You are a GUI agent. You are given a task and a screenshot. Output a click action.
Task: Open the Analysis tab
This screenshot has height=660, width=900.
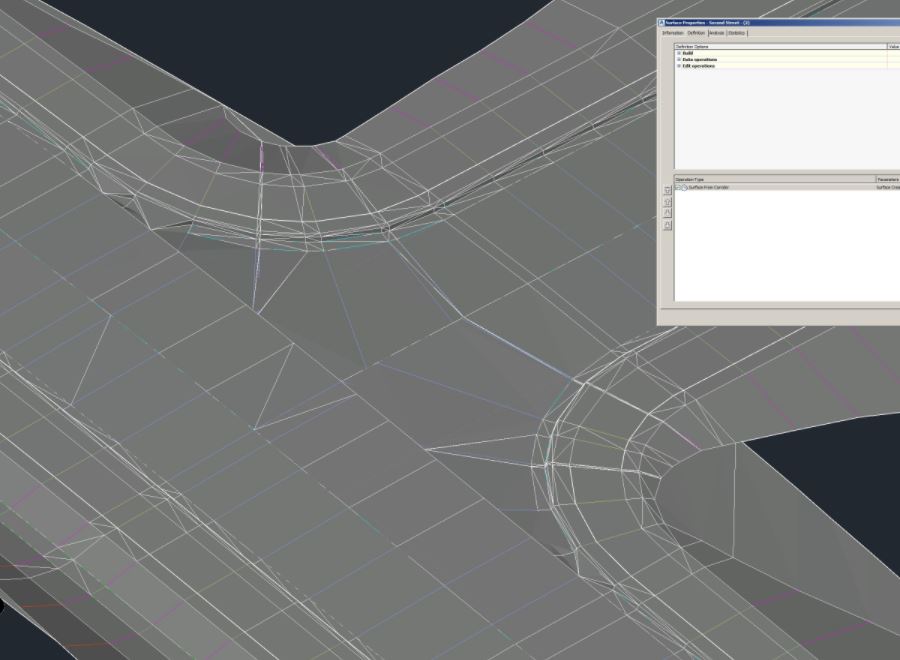click(716, 32)
